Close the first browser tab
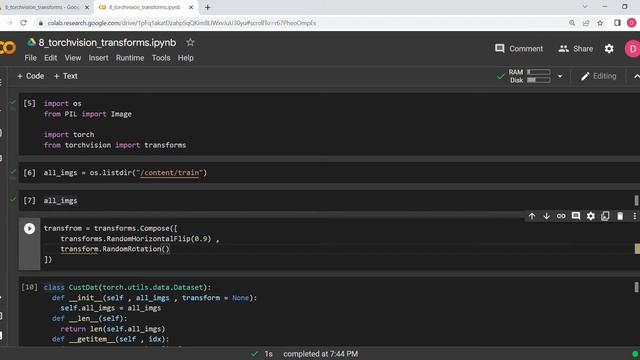The width and height of the screenshot is (640, 360). coord(87,7)
